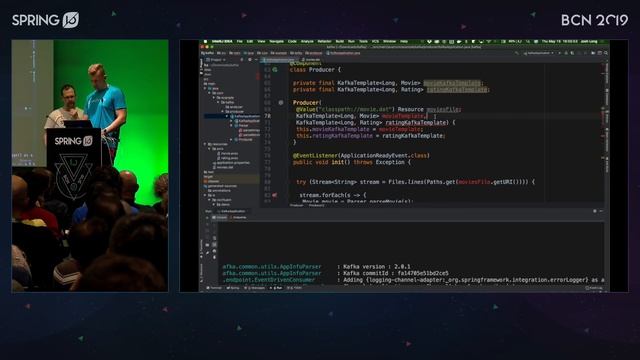Click the menu bar date and time

point(560,42)
